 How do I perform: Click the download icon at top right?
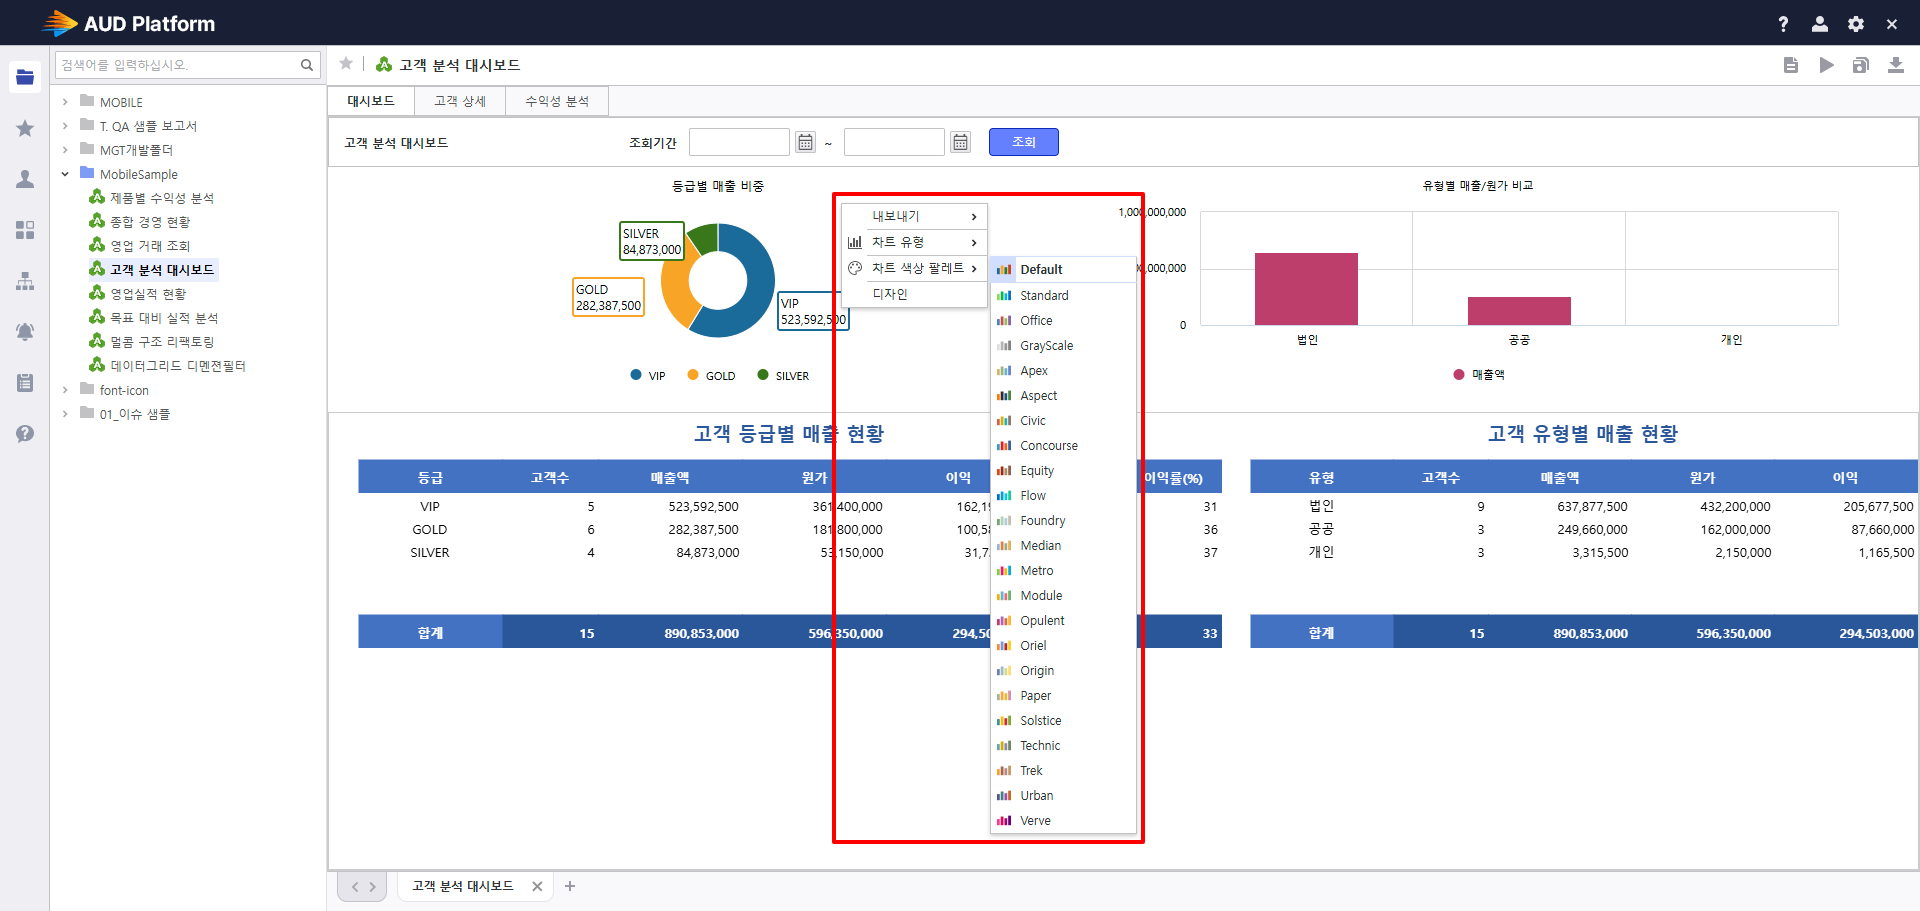(1895, 65)
